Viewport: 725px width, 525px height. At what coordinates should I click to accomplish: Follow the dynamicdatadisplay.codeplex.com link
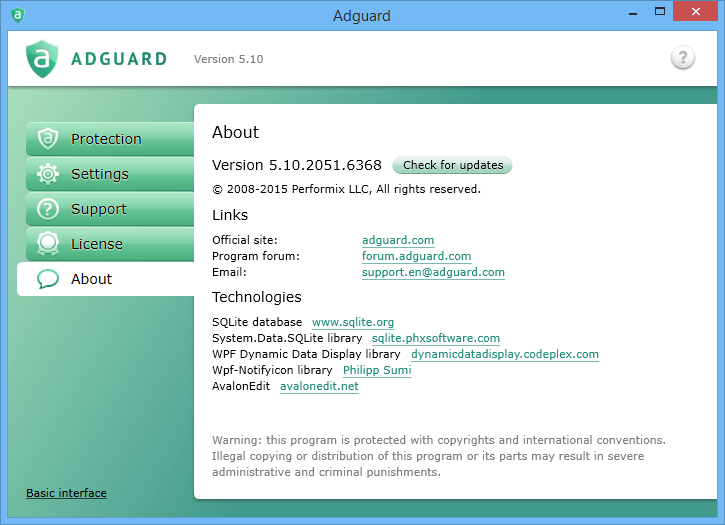[x=504, y=354]
